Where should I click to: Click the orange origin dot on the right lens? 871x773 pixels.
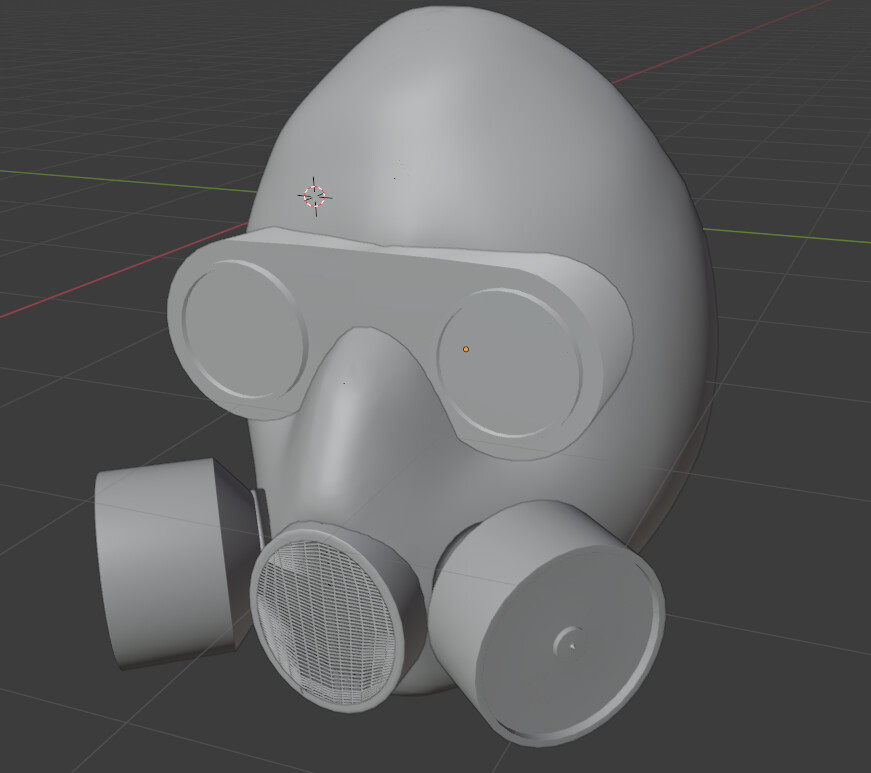tap(466, 349)
